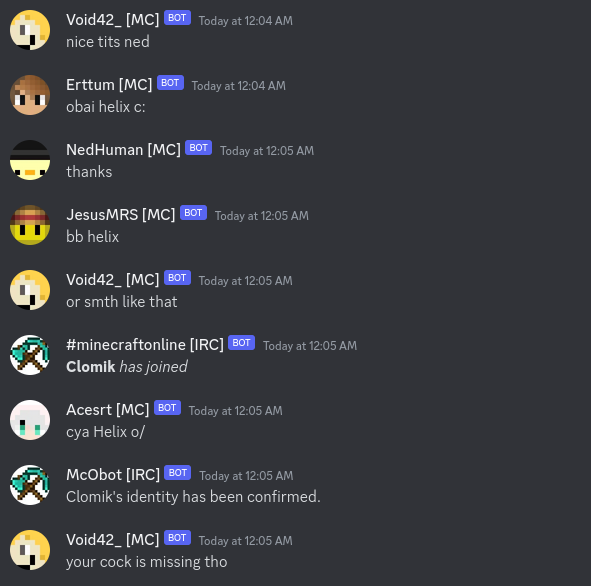
Task: Click NedHuman's duck avatar
Action: pyautogui.click(x=30, y=160)
